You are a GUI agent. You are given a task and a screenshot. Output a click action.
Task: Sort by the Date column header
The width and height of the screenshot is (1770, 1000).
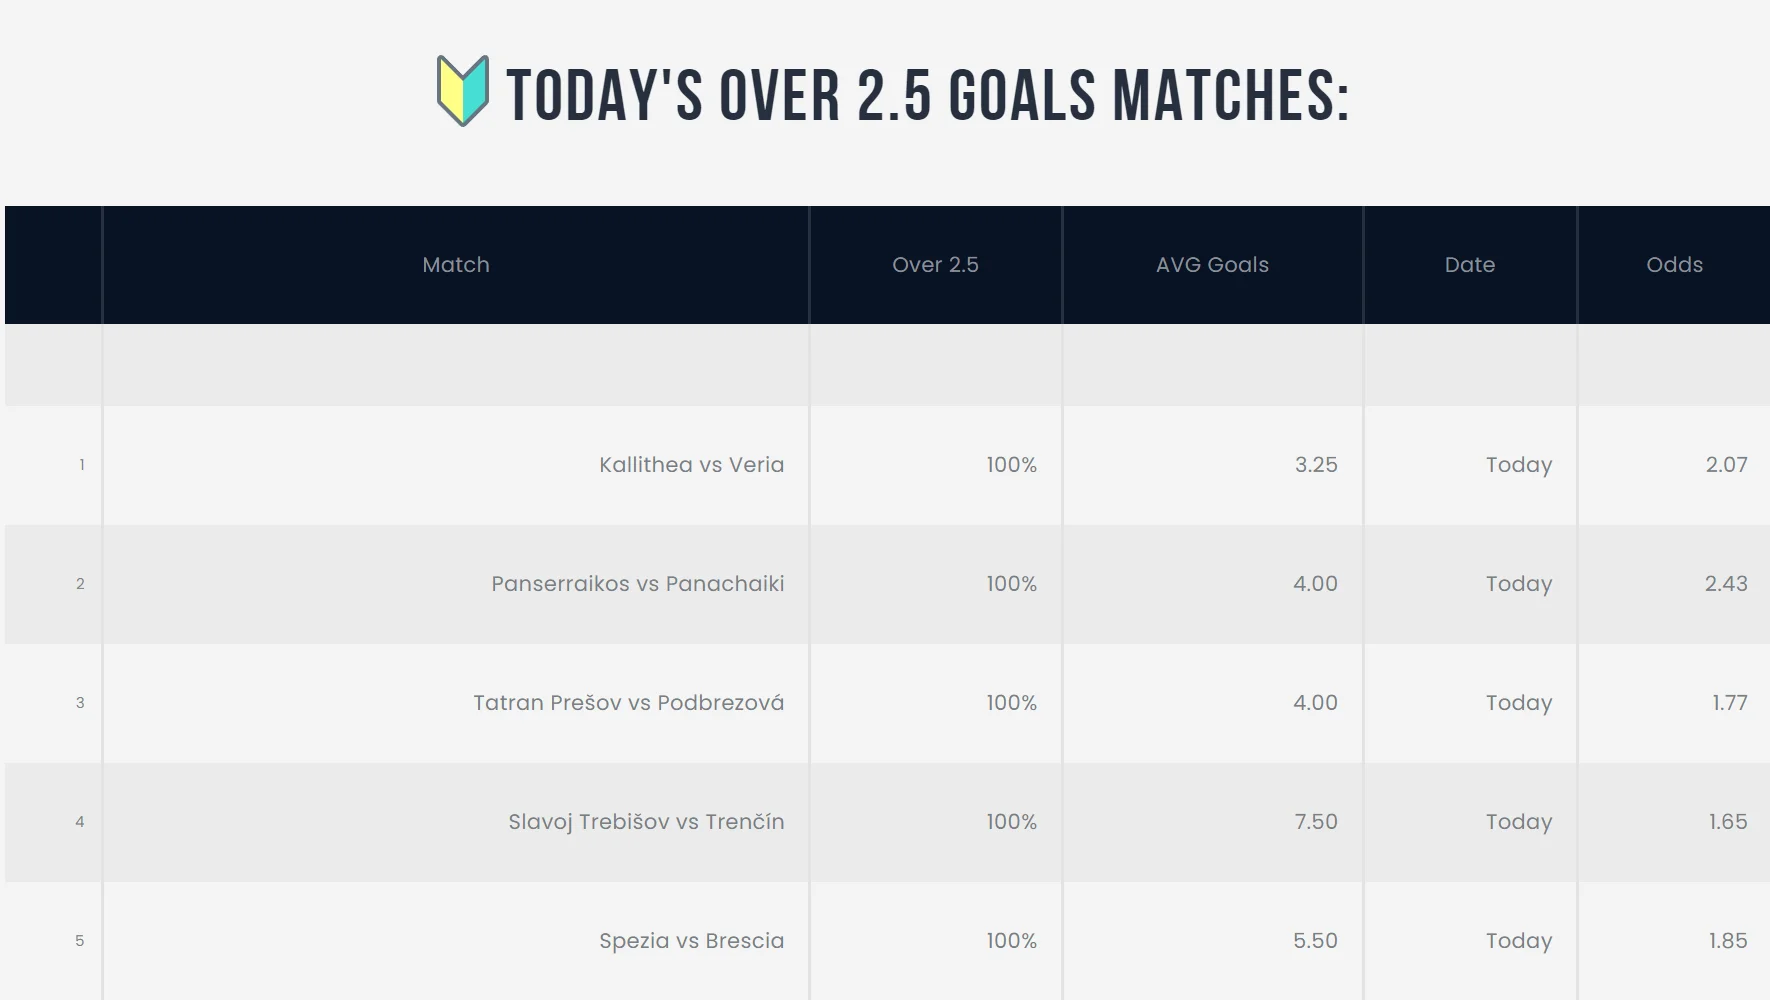(x=1469, y=265)
